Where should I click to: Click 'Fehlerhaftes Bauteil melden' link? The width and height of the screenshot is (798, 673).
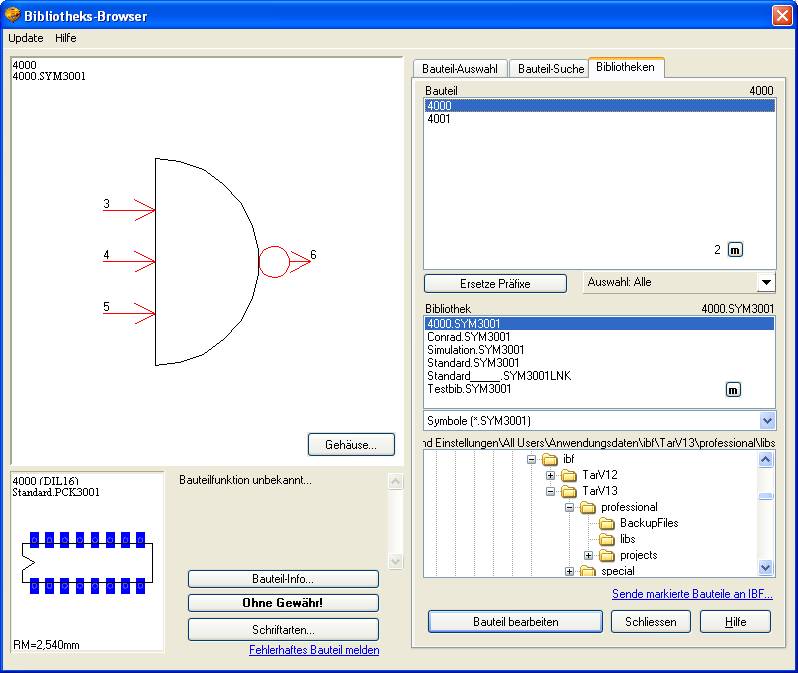pyautogui.click(x=314, y=650)
